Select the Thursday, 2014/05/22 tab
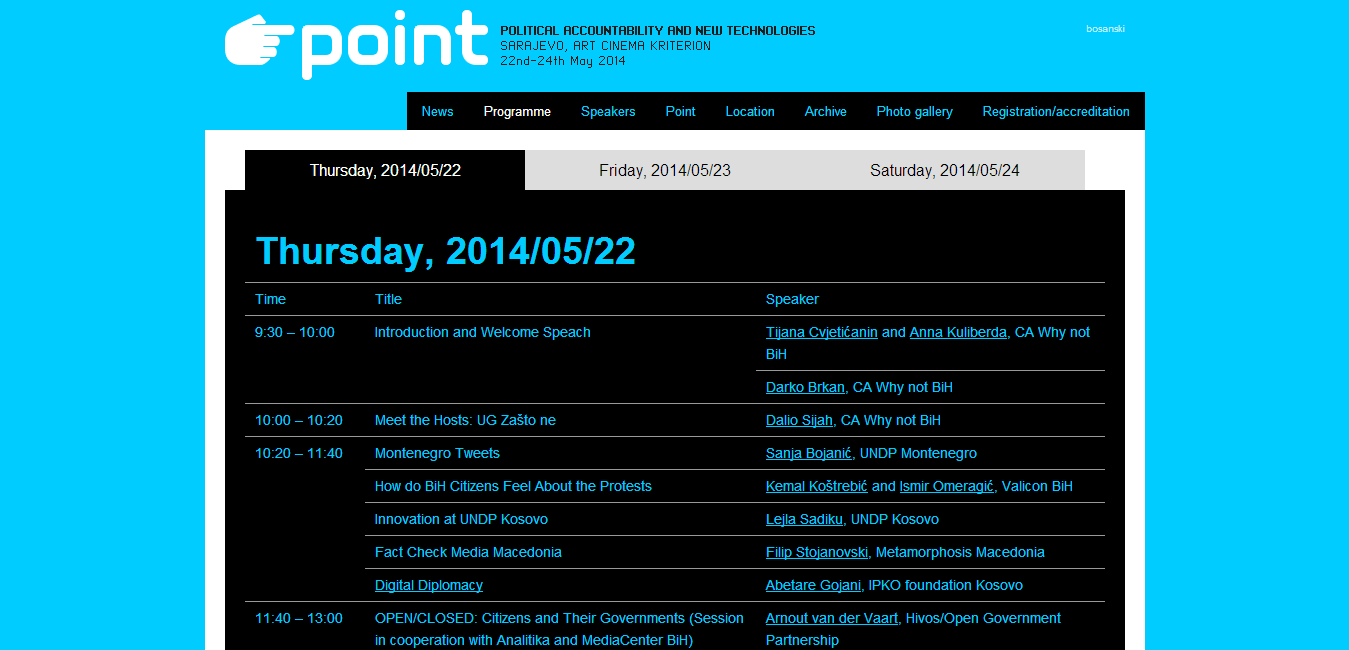The image size is (1349, 650). (385, 170)
